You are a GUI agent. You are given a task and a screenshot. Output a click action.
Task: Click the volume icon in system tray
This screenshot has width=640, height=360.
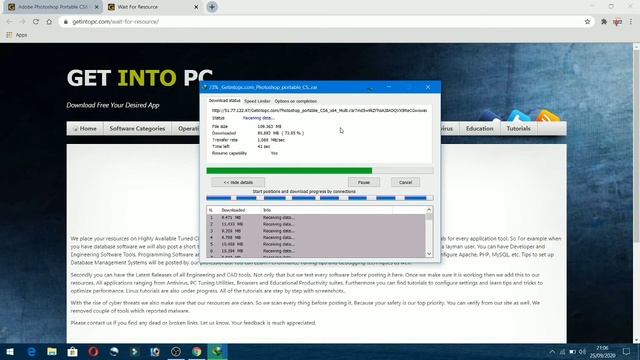click(x=582, y=351)
